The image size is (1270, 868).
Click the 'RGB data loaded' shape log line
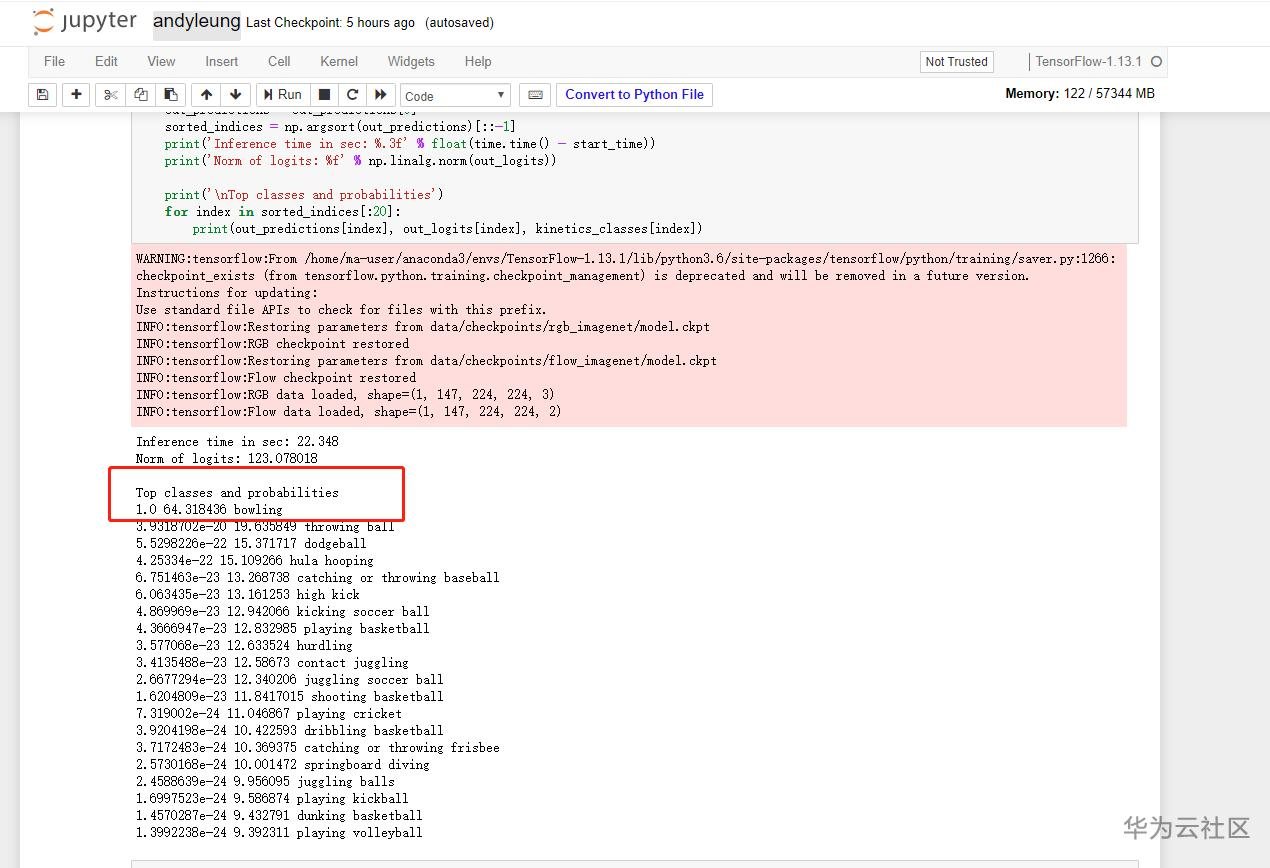coord(345,395)
